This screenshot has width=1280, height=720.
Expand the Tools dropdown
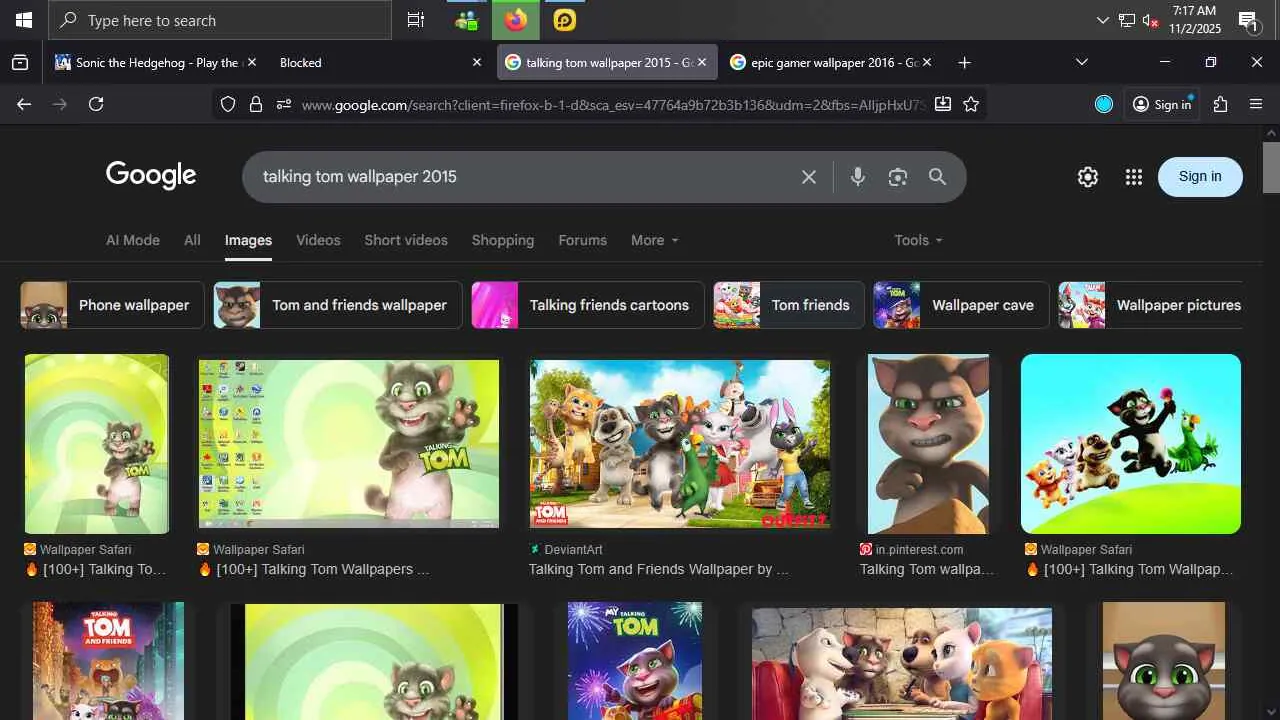918,240
